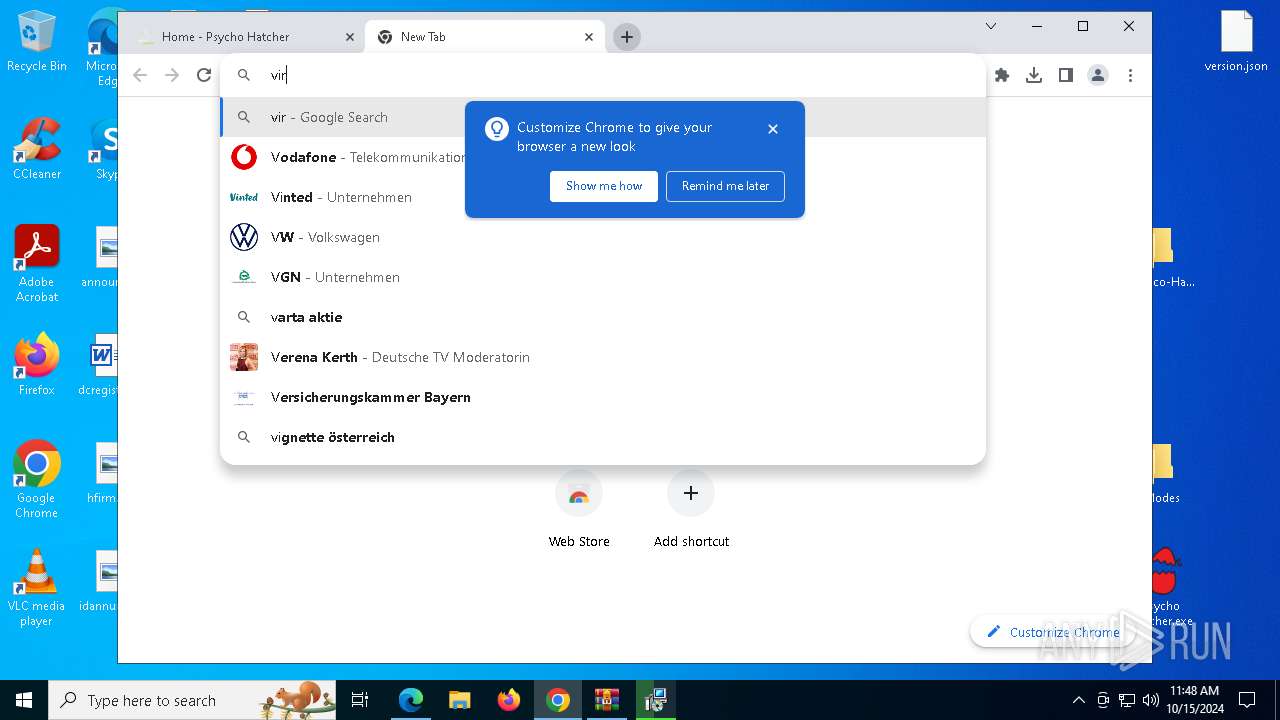Viewport: 1280px width, 720px height.
Task: Click the Add shortcut plus tile
Action: coord(691,510)
